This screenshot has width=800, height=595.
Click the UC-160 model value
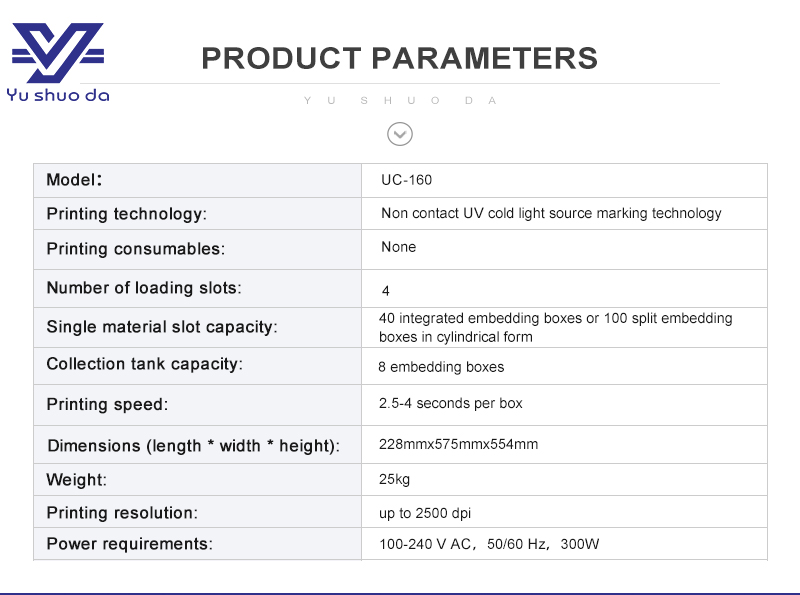point(407,180)
